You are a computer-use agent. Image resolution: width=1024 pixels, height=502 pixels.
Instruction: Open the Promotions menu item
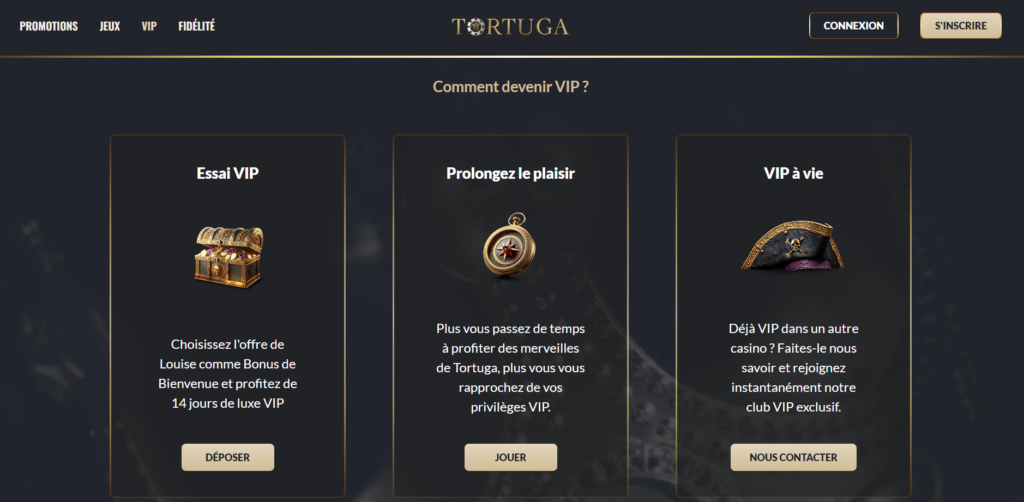point(48,26)
